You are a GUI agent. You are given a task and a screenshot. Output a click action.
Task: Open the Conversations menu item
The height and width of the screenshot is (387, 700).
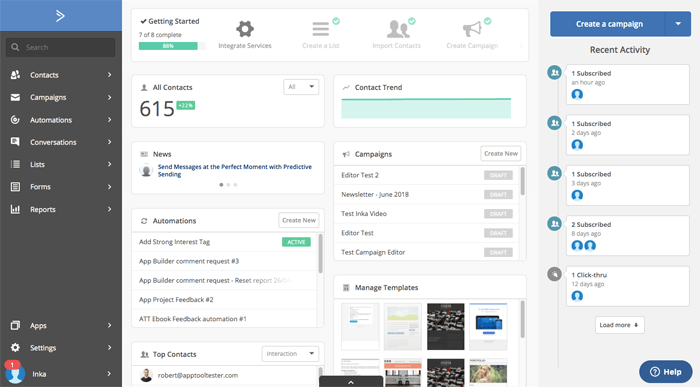(61, 142)
